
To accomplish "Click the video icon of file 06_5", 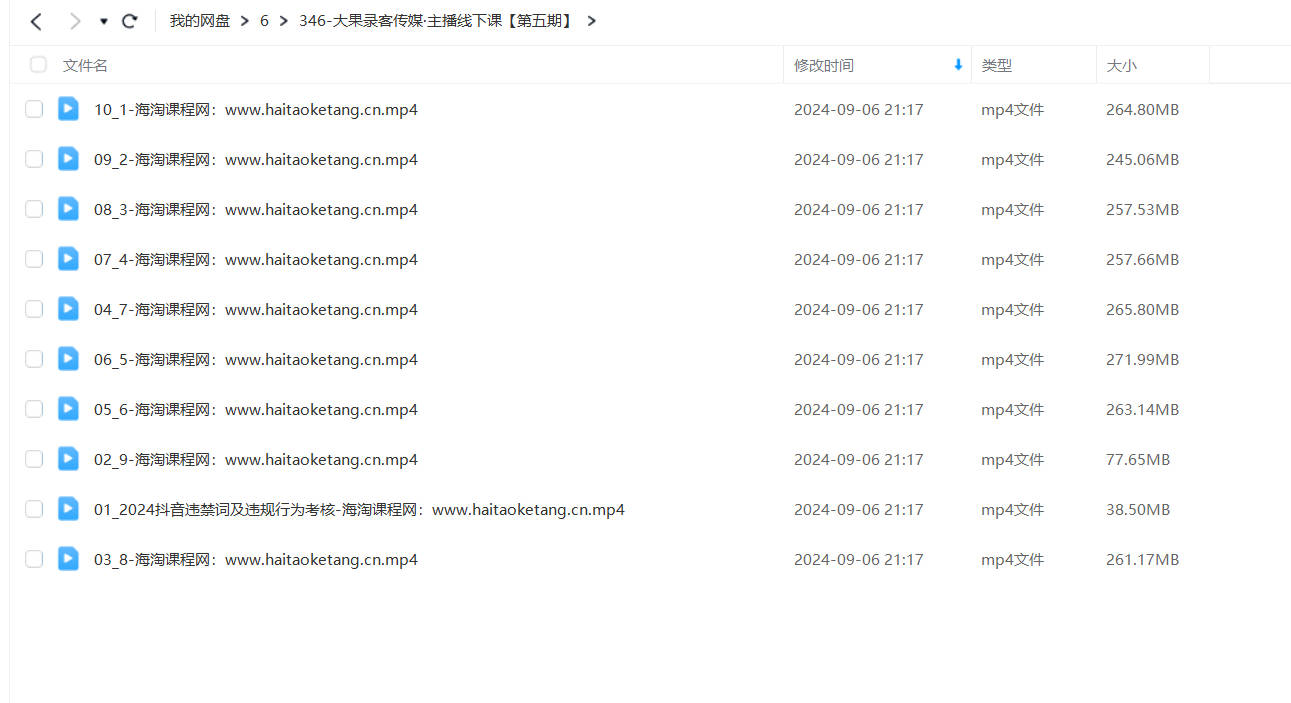I will coord(68,359).
